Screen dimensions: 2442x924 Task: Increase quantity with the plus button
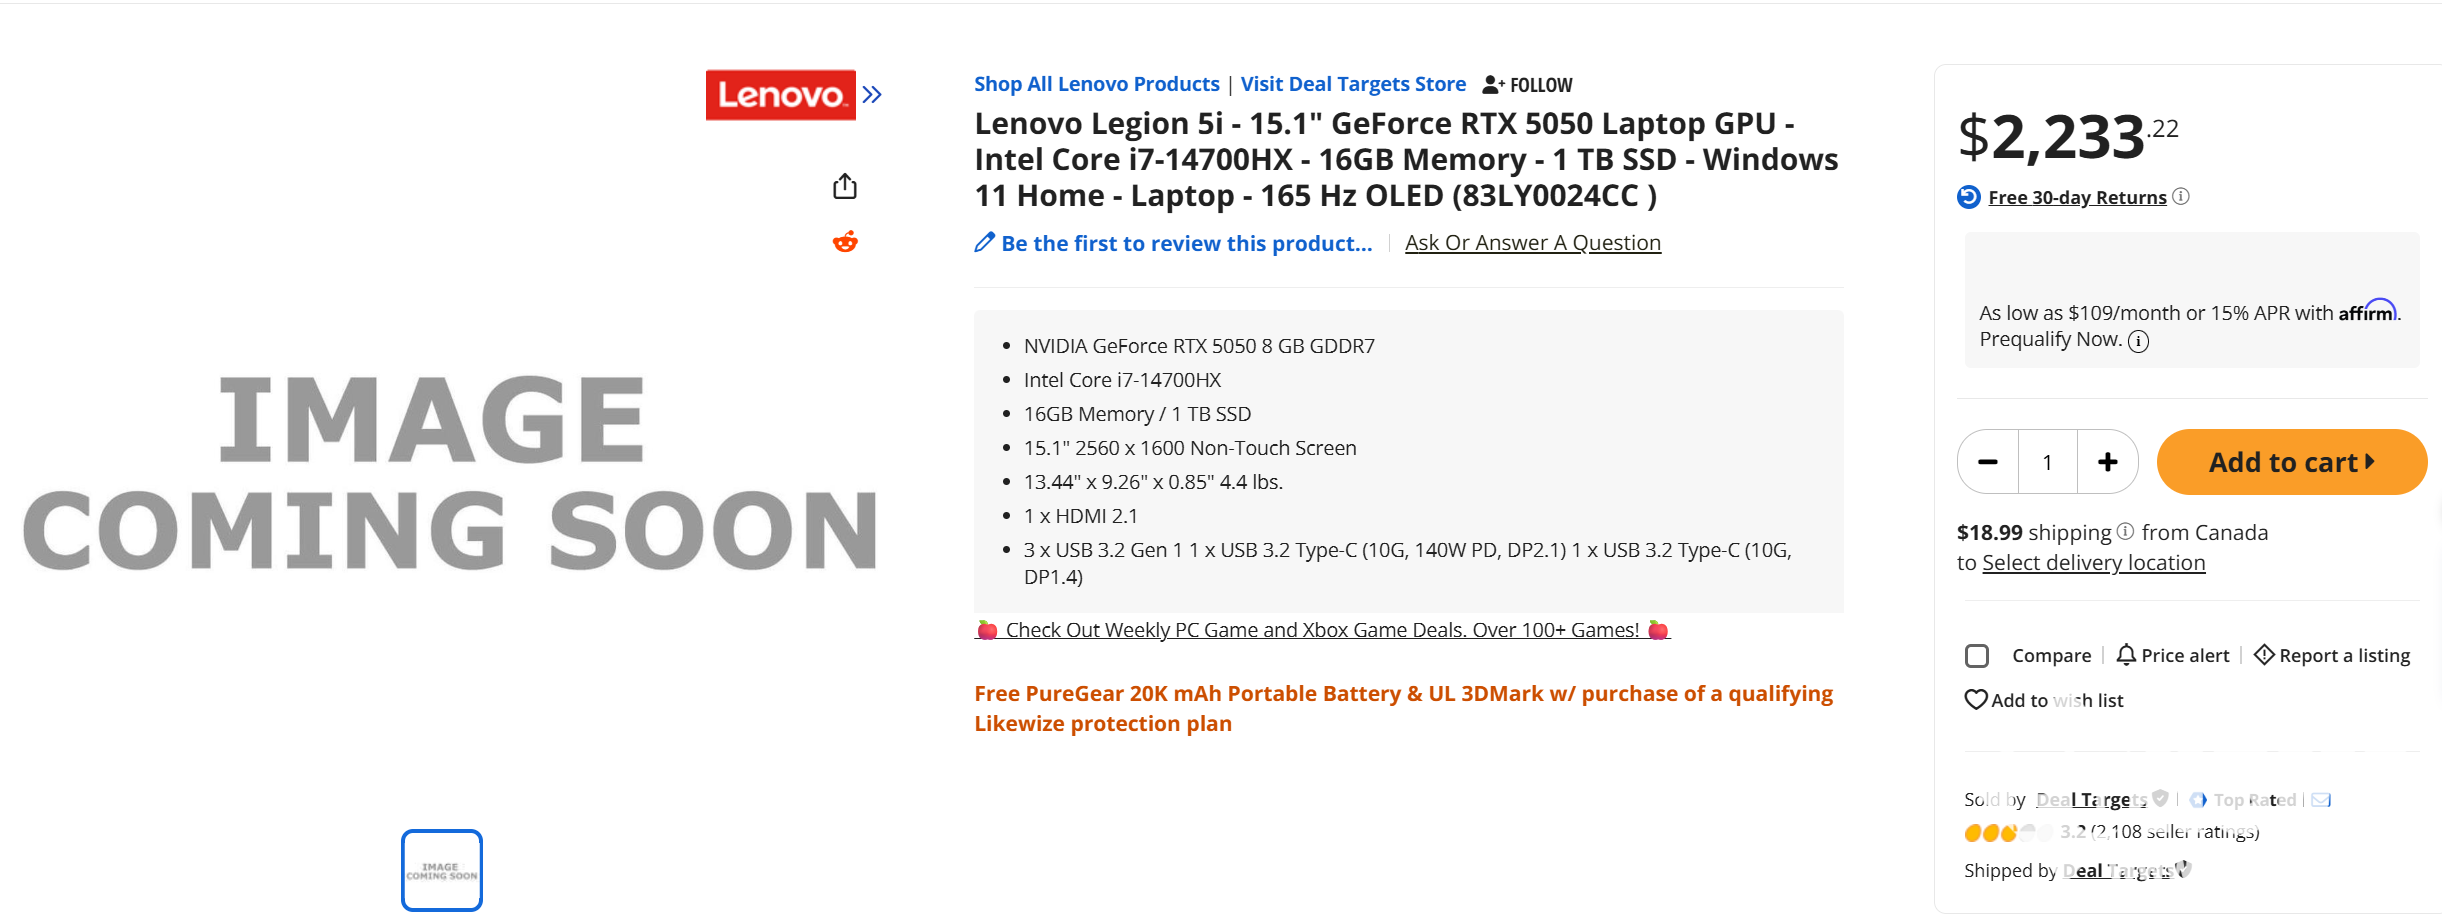(x=2108, y=462)
